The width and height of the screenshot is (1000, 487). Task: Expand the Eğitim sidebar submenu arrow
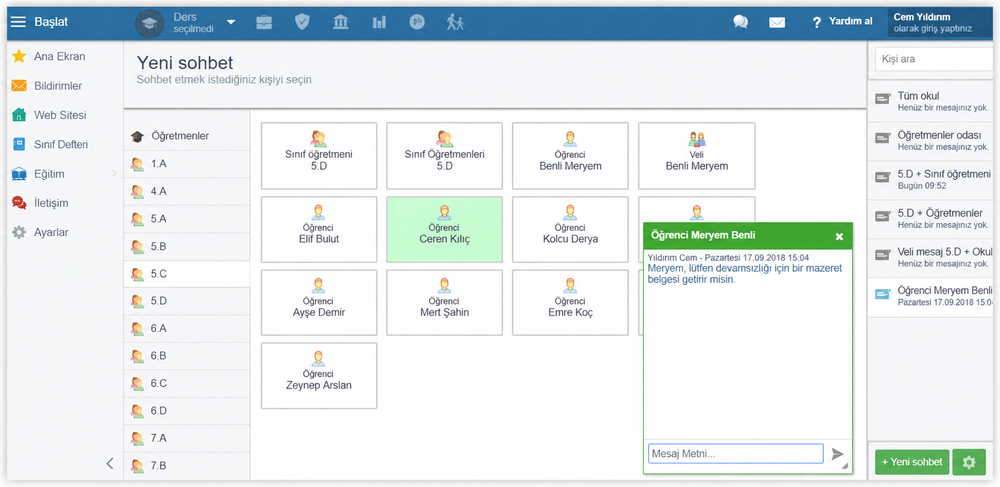[x=114, y=173]
